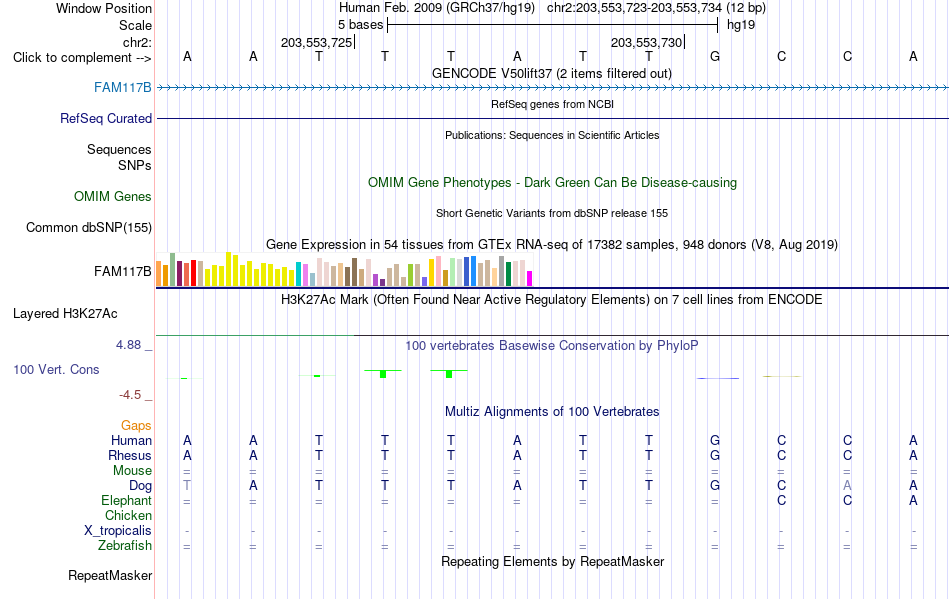Click the Dog species label
This screenshot has height=599, width=950.
coord(141,486)
